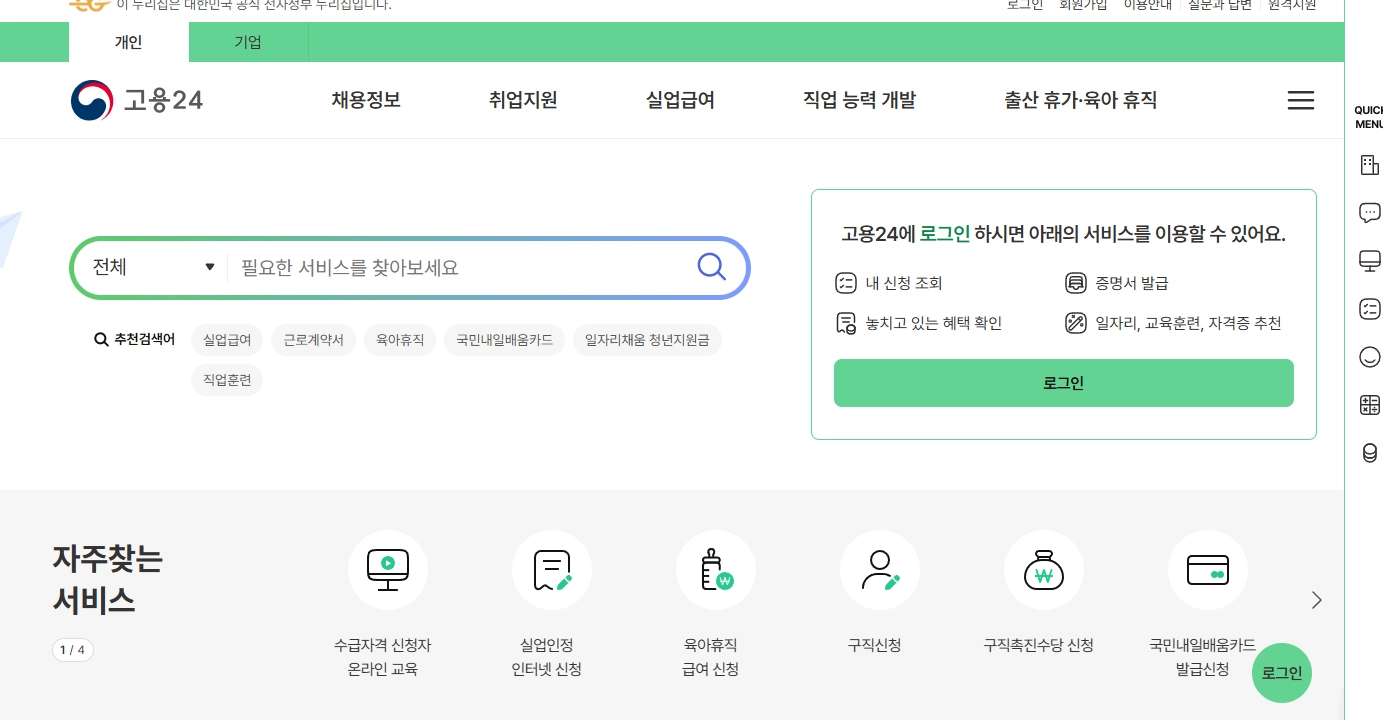The width and height of the screenshot is (1383, 720).
Task: Open the hamburger full menu
Action: [1300, 100]
